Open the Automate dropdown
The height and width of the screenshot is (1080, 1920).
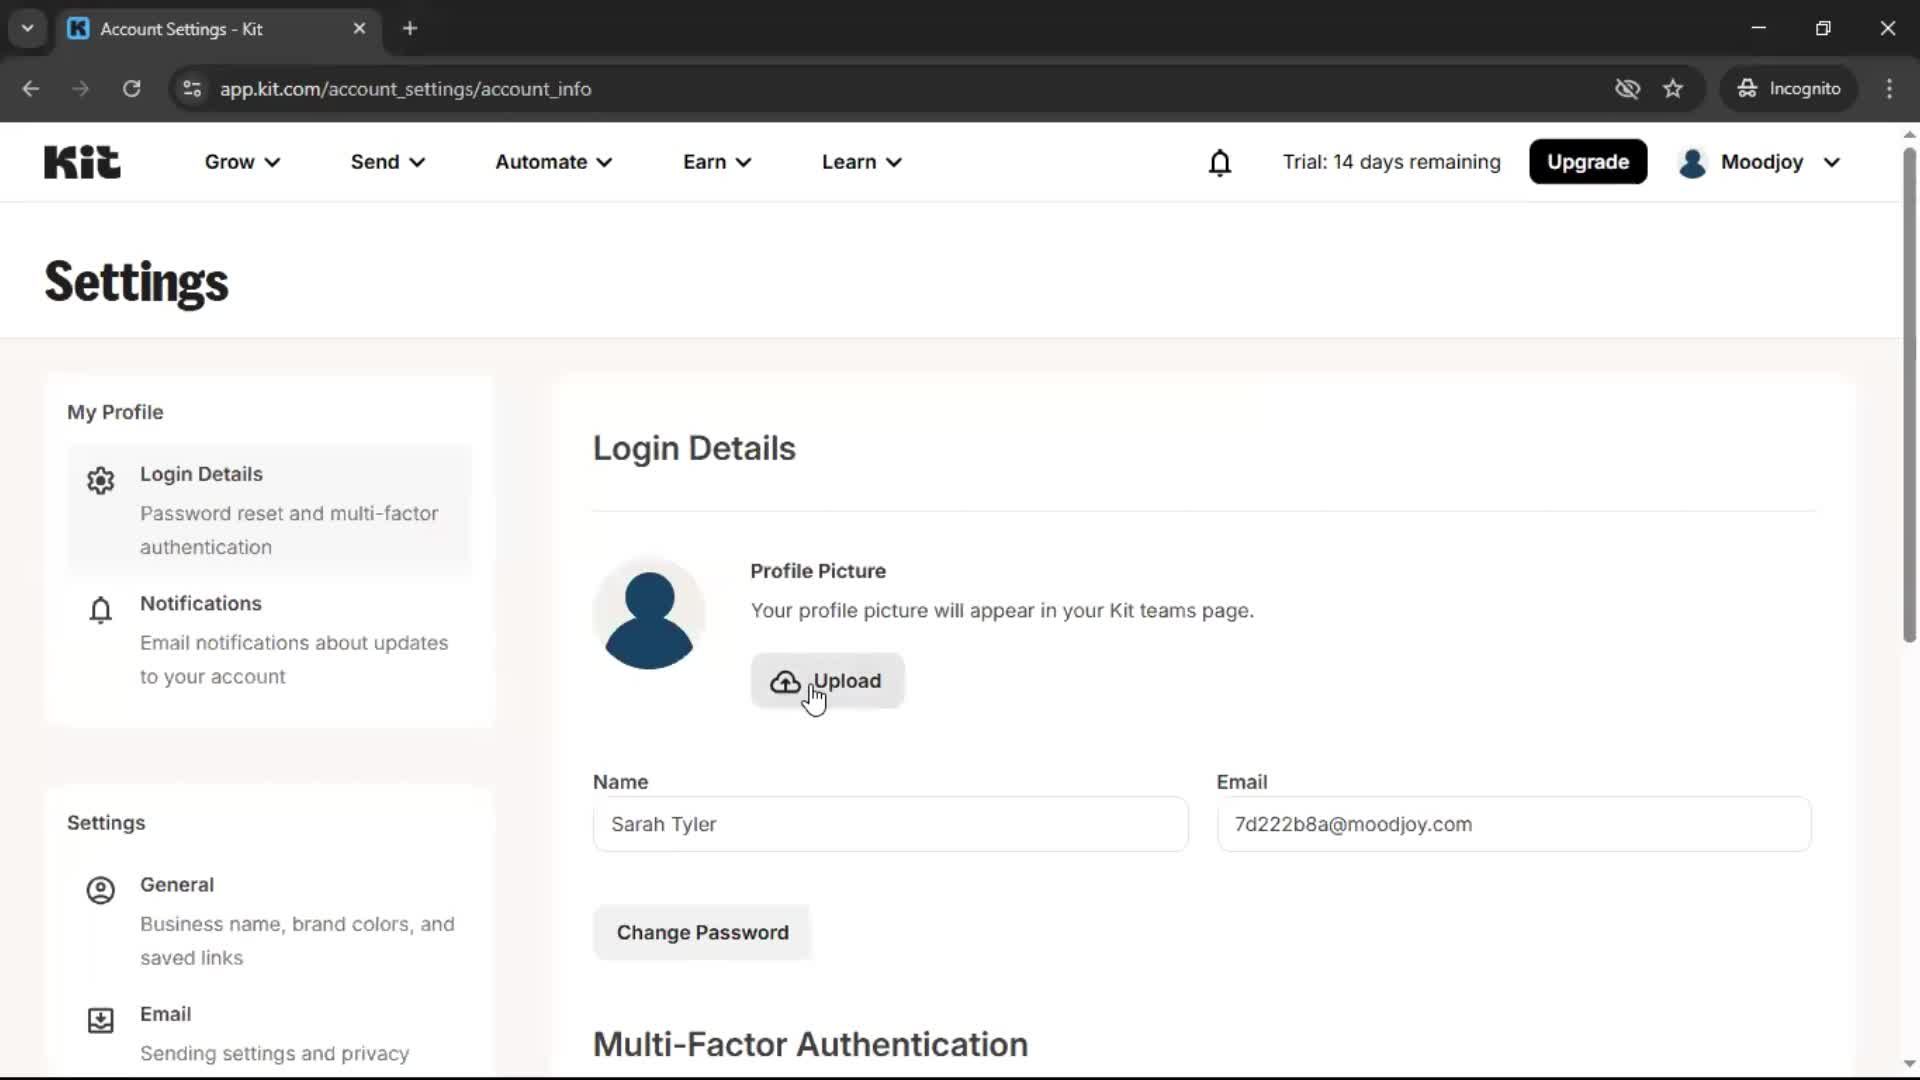pyautogui.click(x=553, y=162)
